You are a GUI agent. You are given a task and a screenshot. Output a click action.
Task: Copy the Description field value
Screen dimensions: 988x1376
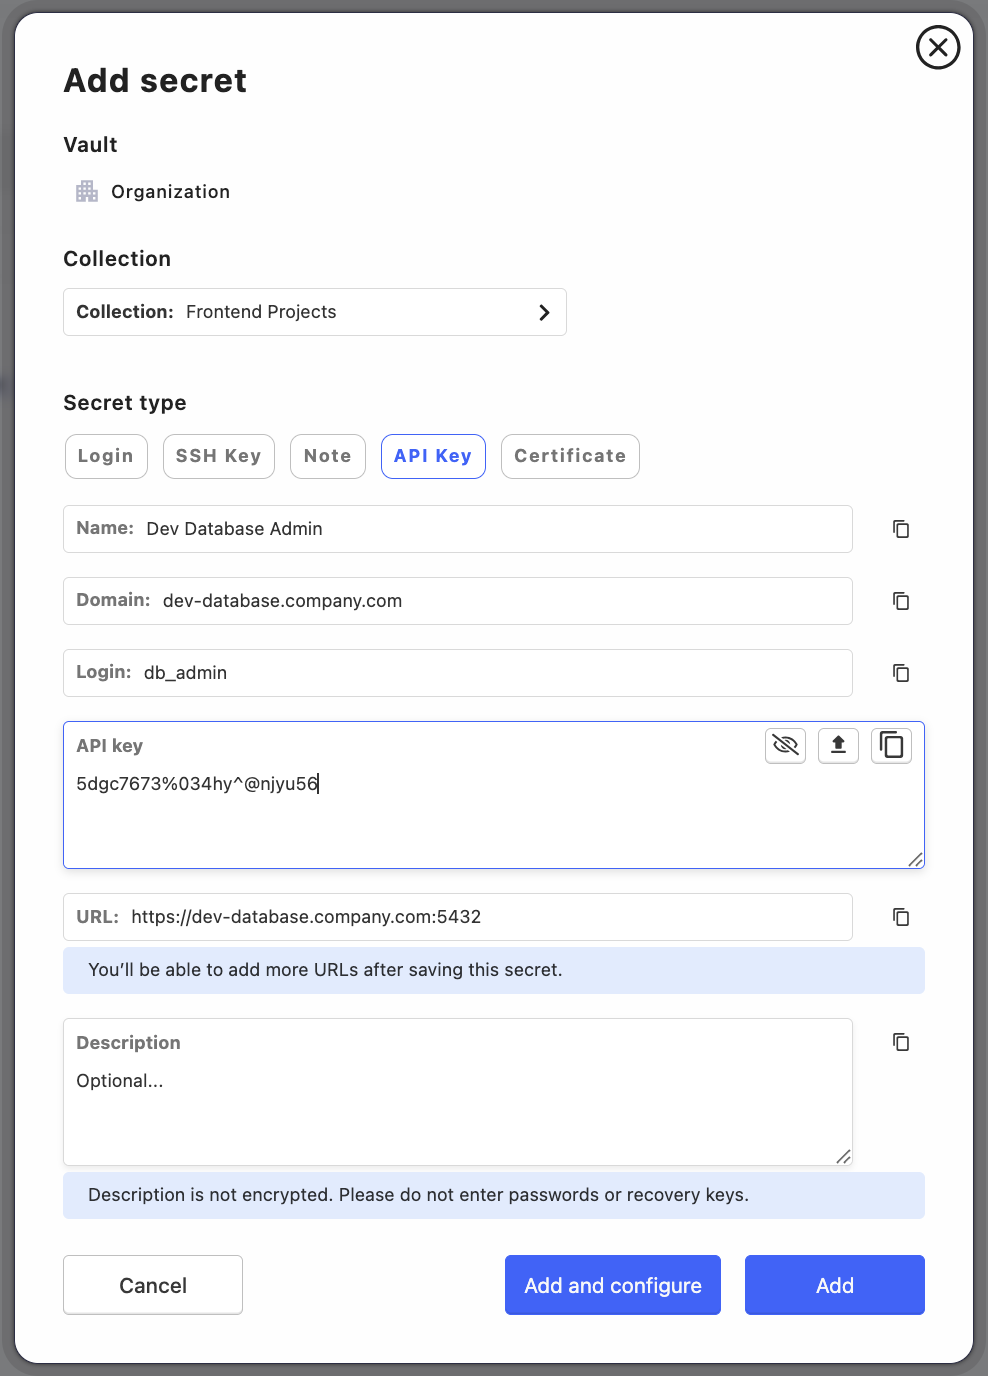tap(901, 1042)
